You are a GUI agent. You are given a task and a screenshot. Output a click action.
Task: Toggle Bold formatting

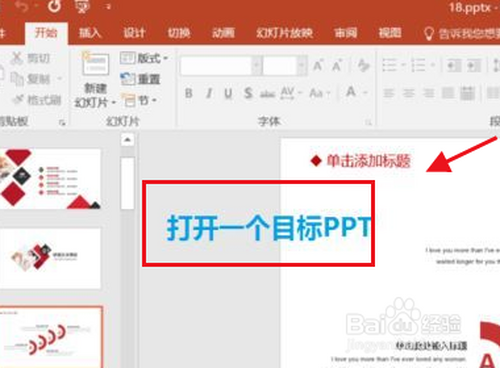point(189,93)
